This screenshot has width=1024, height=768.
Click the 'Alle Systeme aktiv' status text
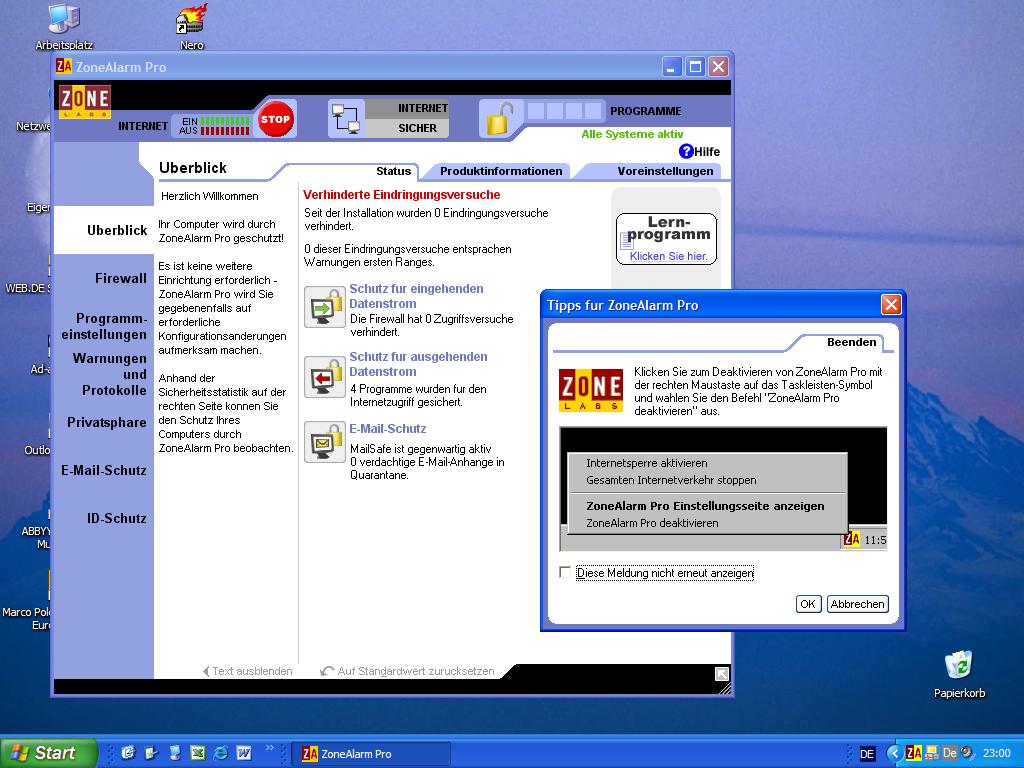(x=632, y=134)
